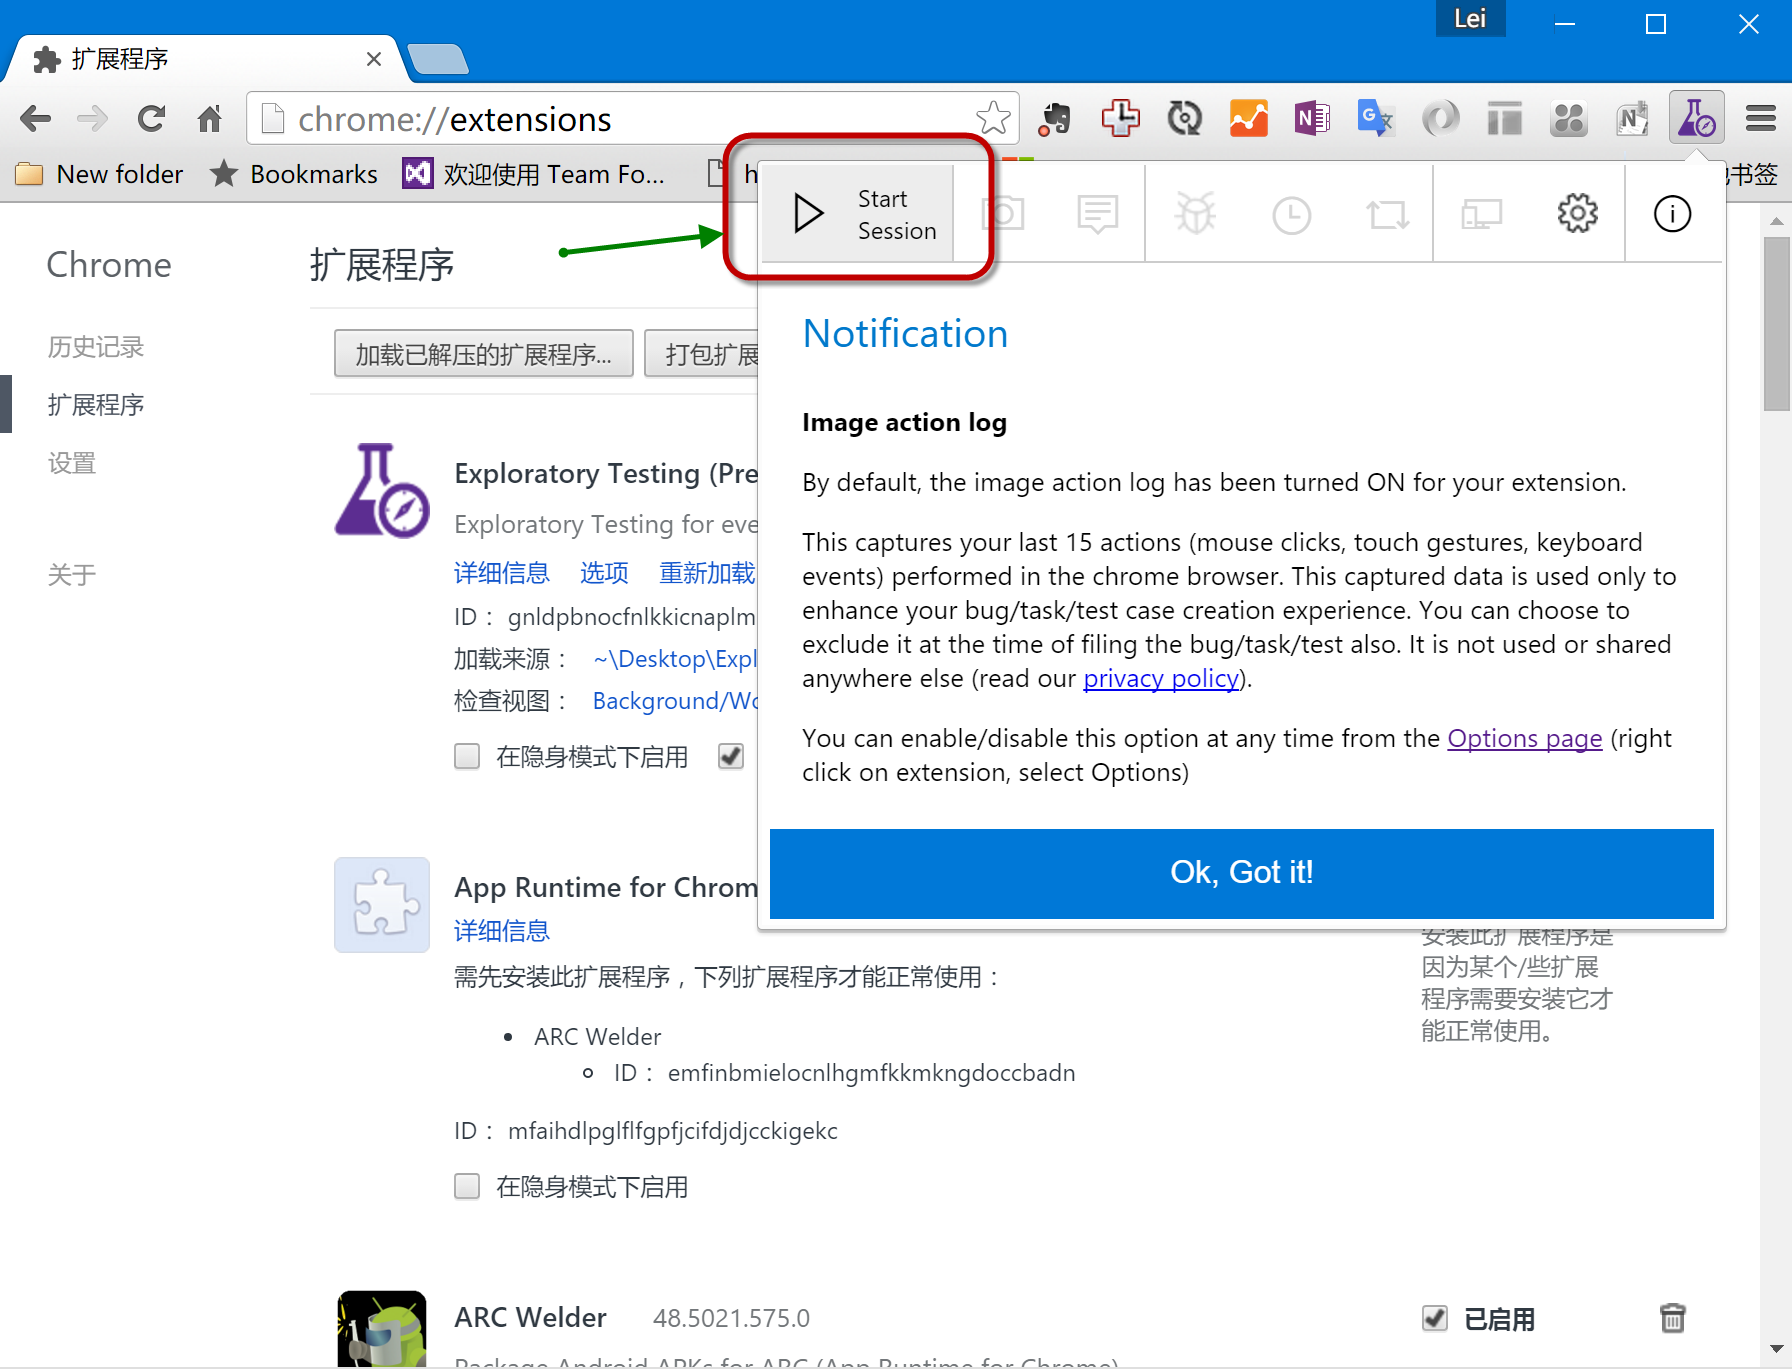This screenshot has height=1369, width=1792.
Task: Click the ARC Welder extension icon thumbnail
Action: click(x=382, y=1329)
